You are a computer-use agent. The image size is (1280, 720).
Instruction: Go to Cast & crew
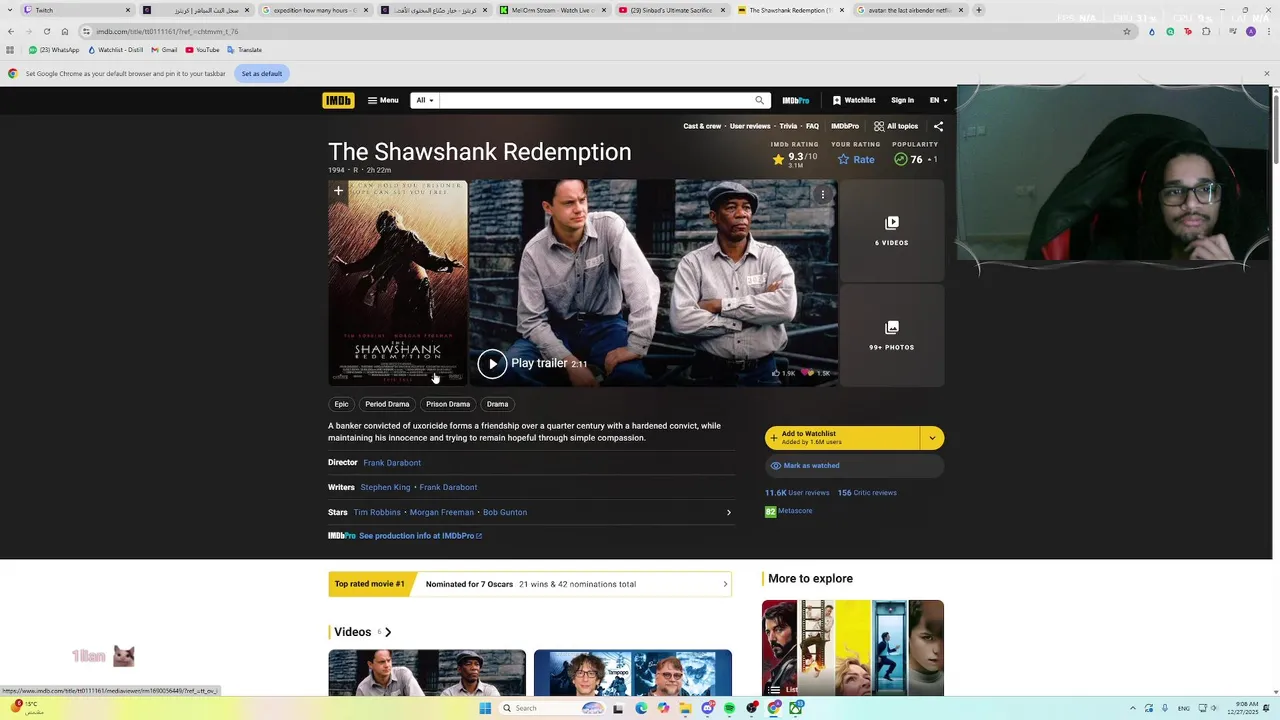click(x=702, y=126)
